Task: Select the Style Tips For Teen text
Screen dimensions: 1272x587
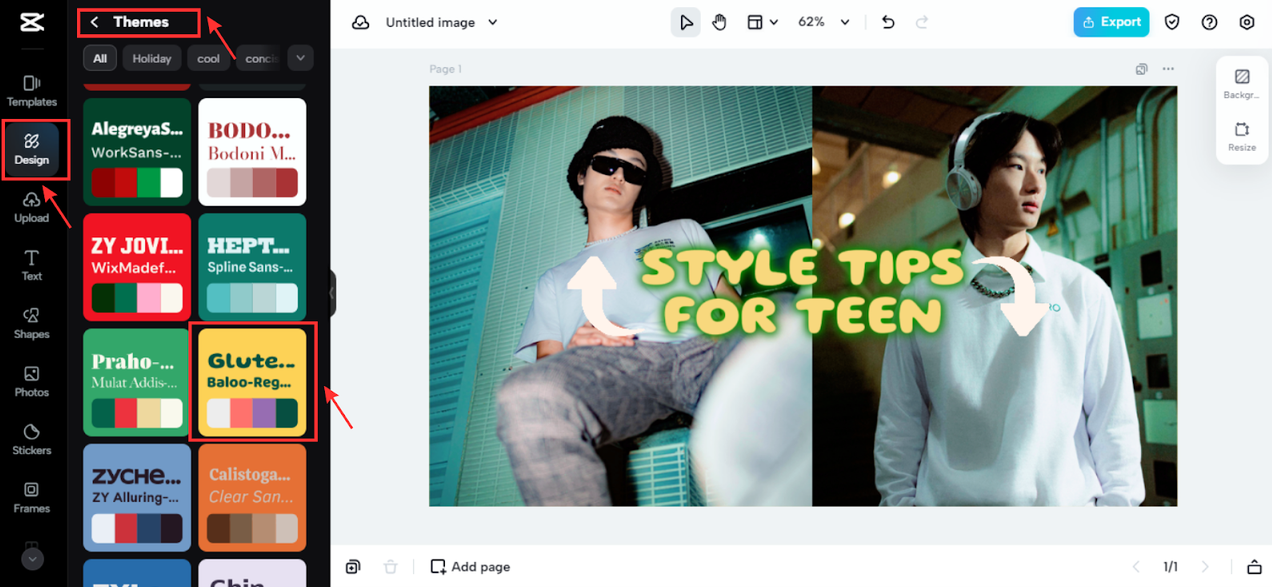Action: [x=802, y=292]
